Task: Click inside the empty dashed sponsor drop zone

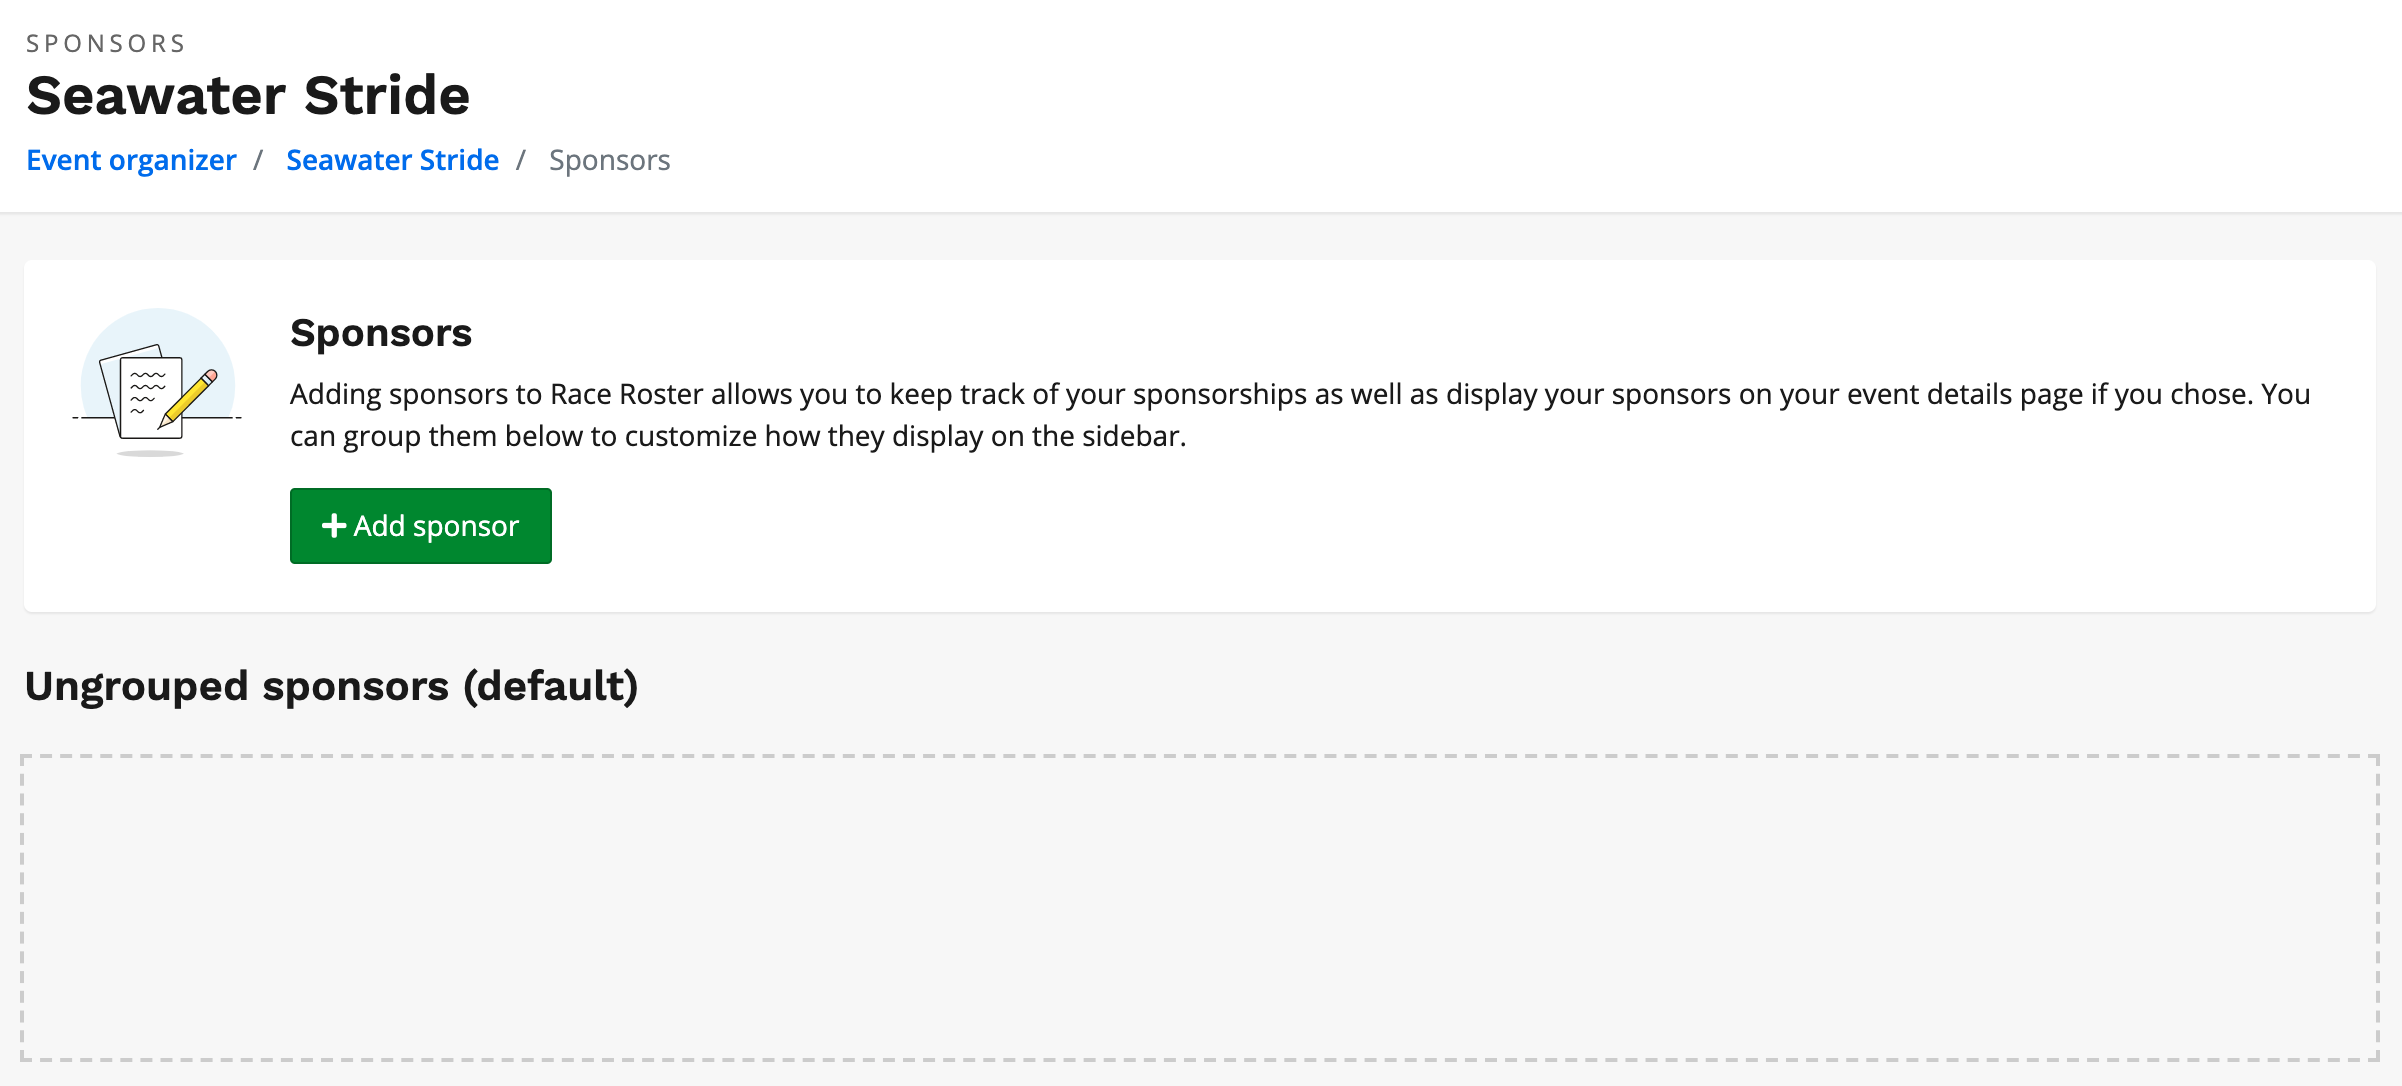Action: pos(1199,907)
